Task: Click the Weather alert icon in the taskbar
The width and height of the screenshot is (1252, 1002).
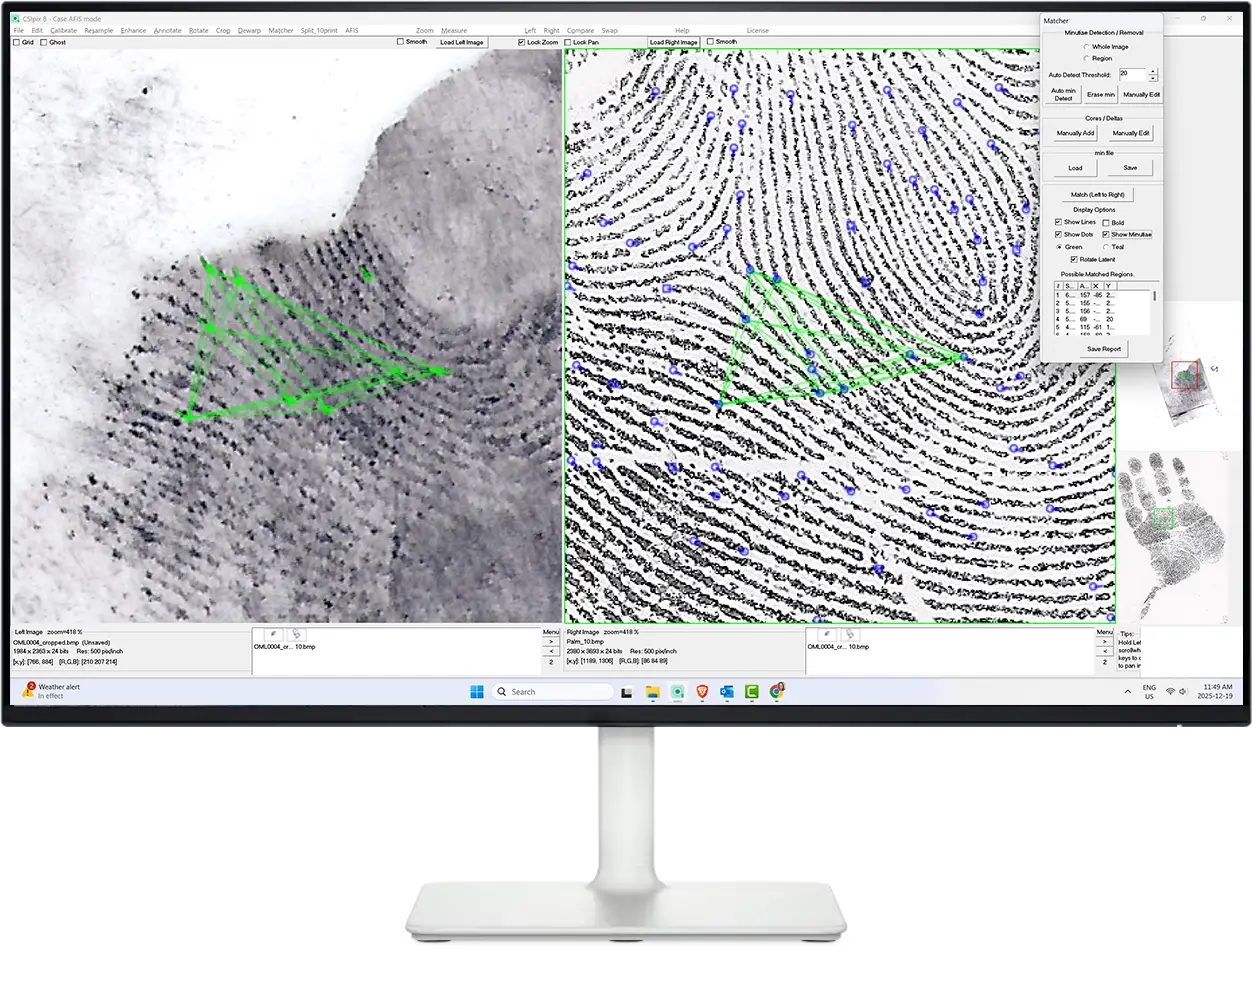Action: pos(30,690)
